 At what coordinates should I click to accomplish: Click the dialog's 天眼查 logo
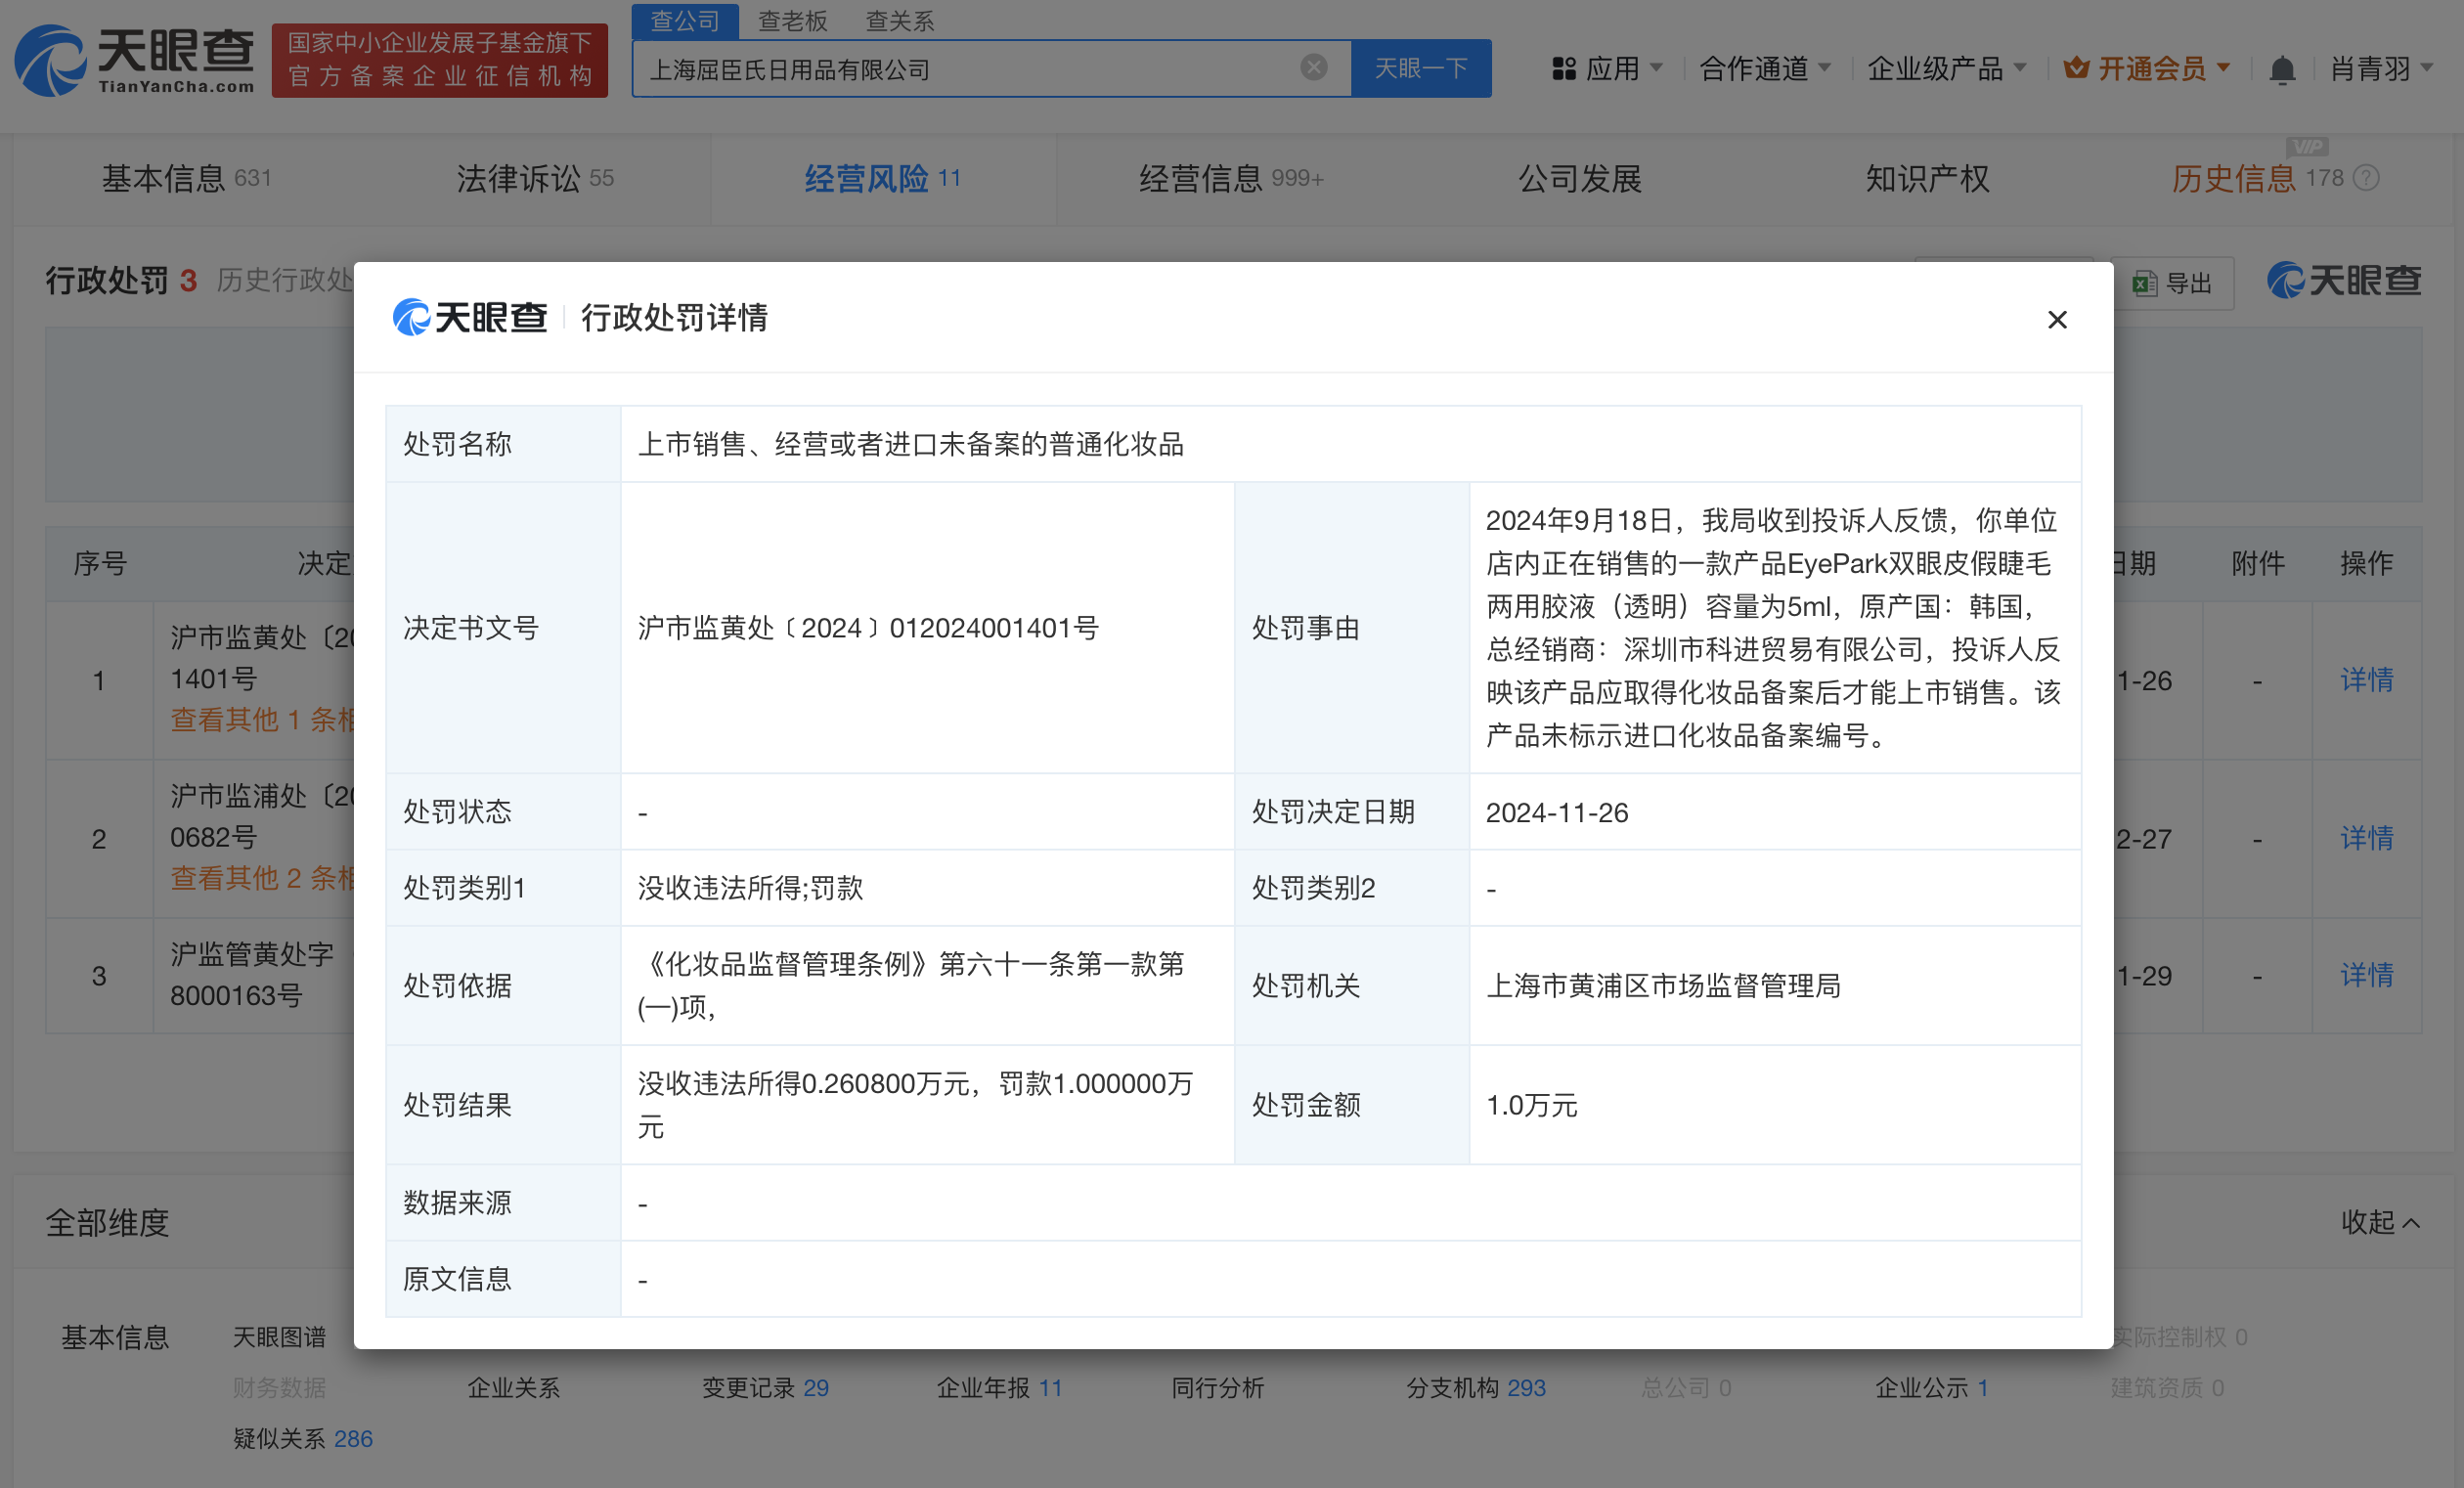[x=470, y=318]
